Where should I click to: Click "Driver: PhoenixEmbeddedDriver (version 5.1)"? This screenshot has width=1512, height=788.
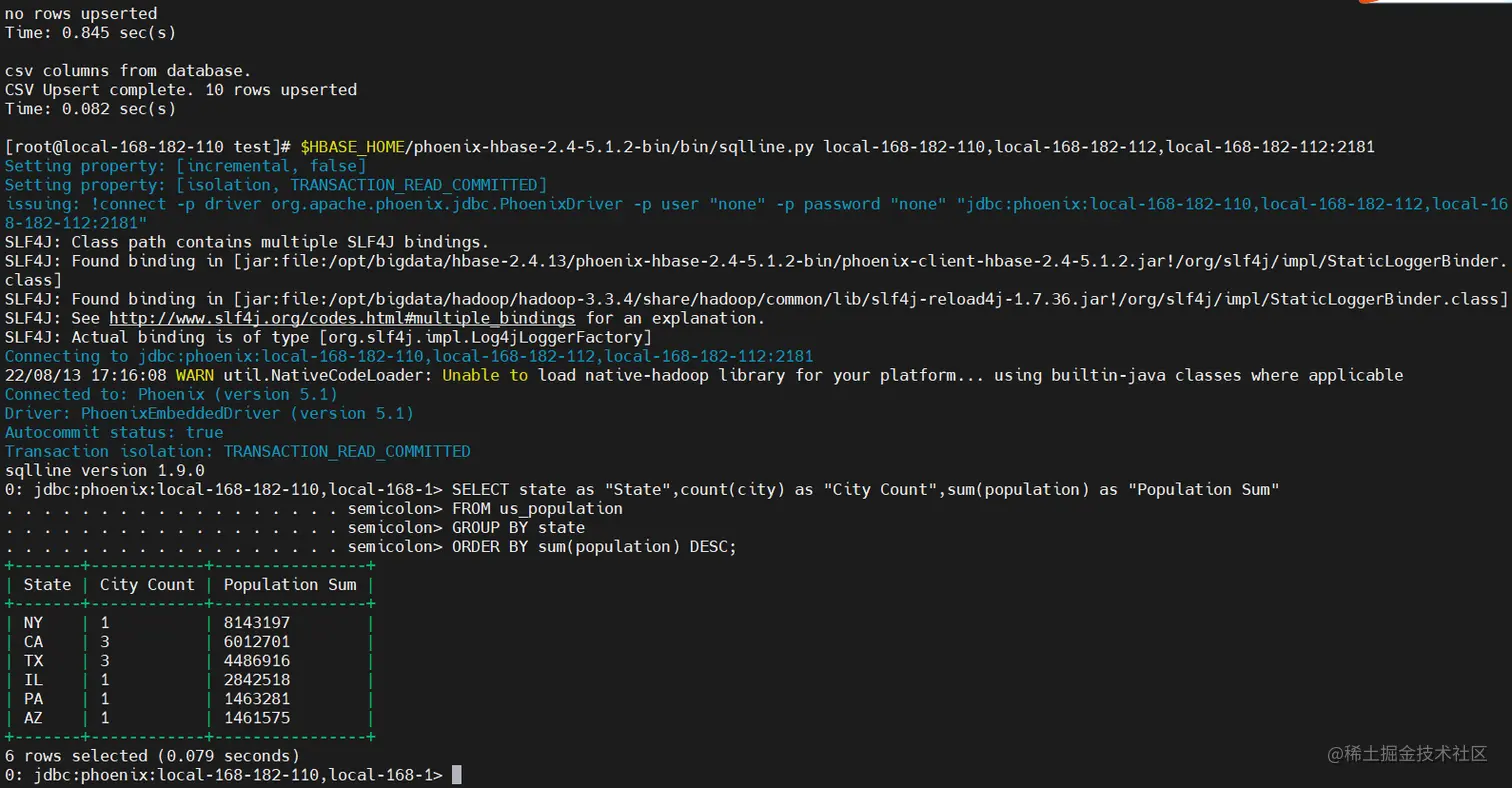(209, 413)
